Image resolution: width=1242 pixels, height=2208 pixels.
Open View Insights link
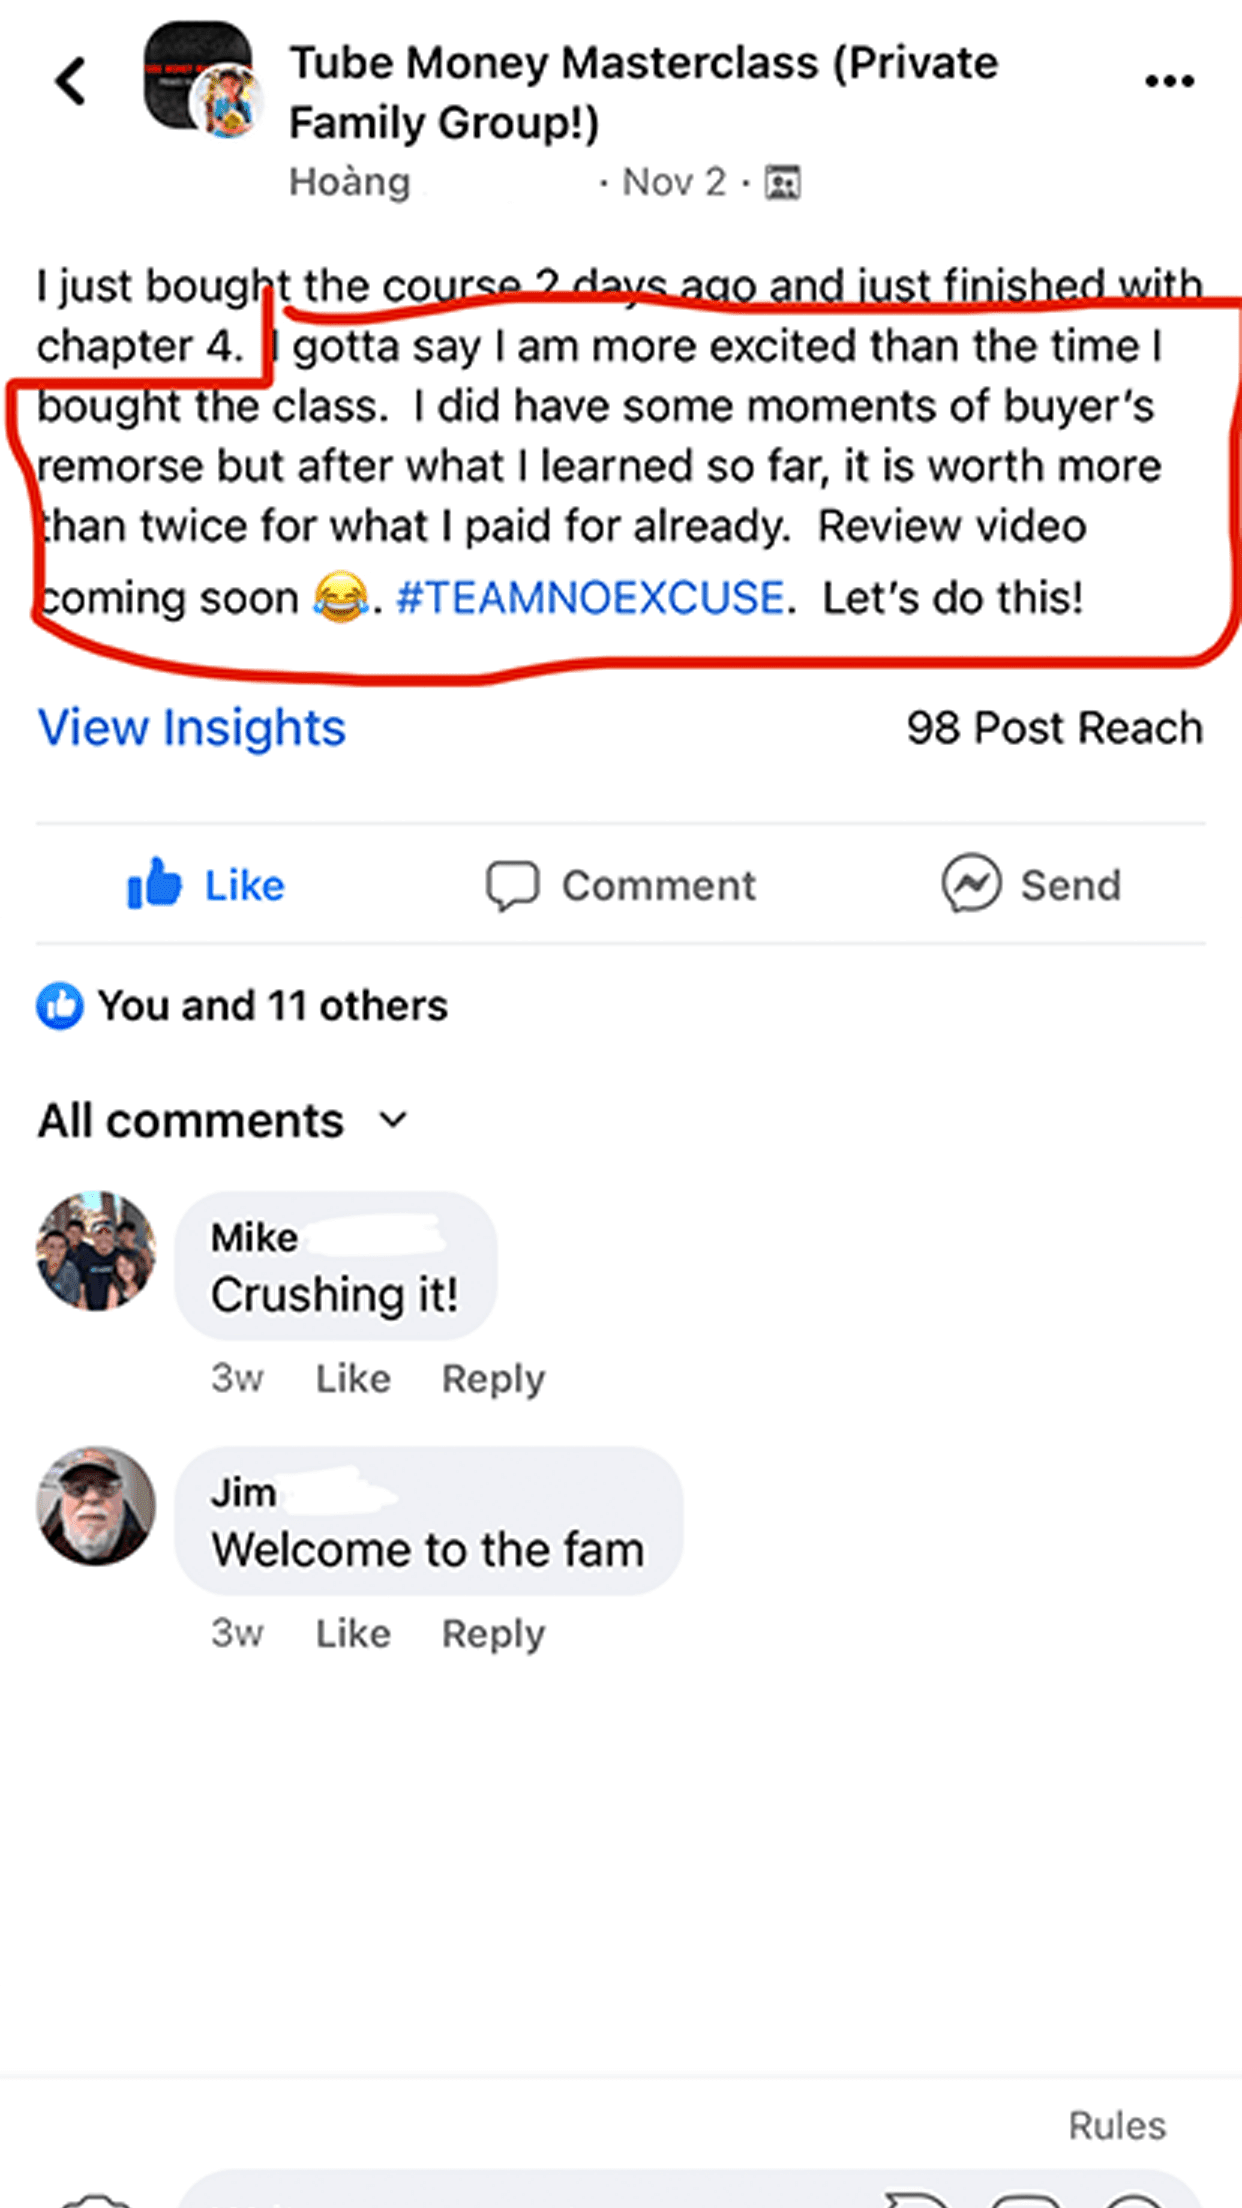tap(192, 727)
